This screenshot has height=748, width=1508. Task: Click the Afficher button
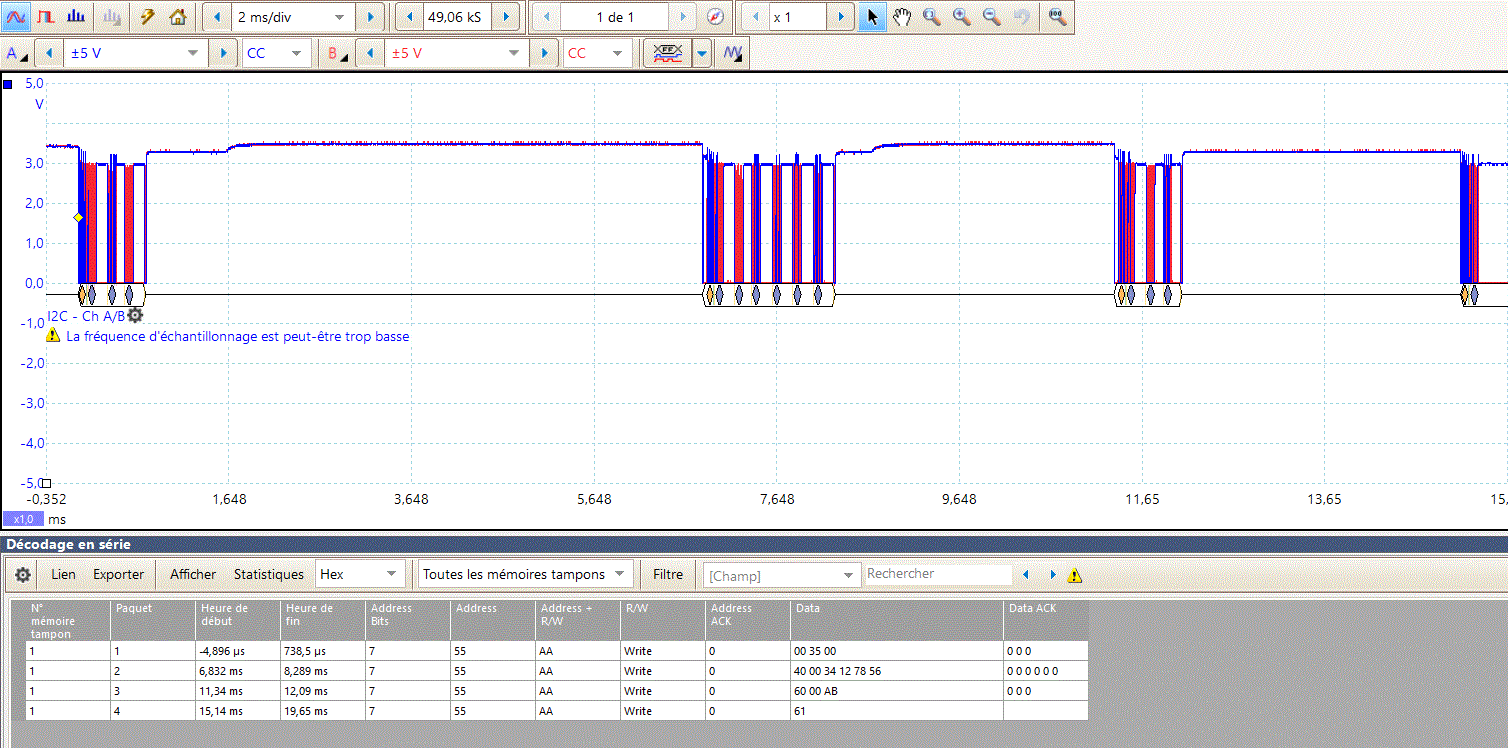click(193, 574)
